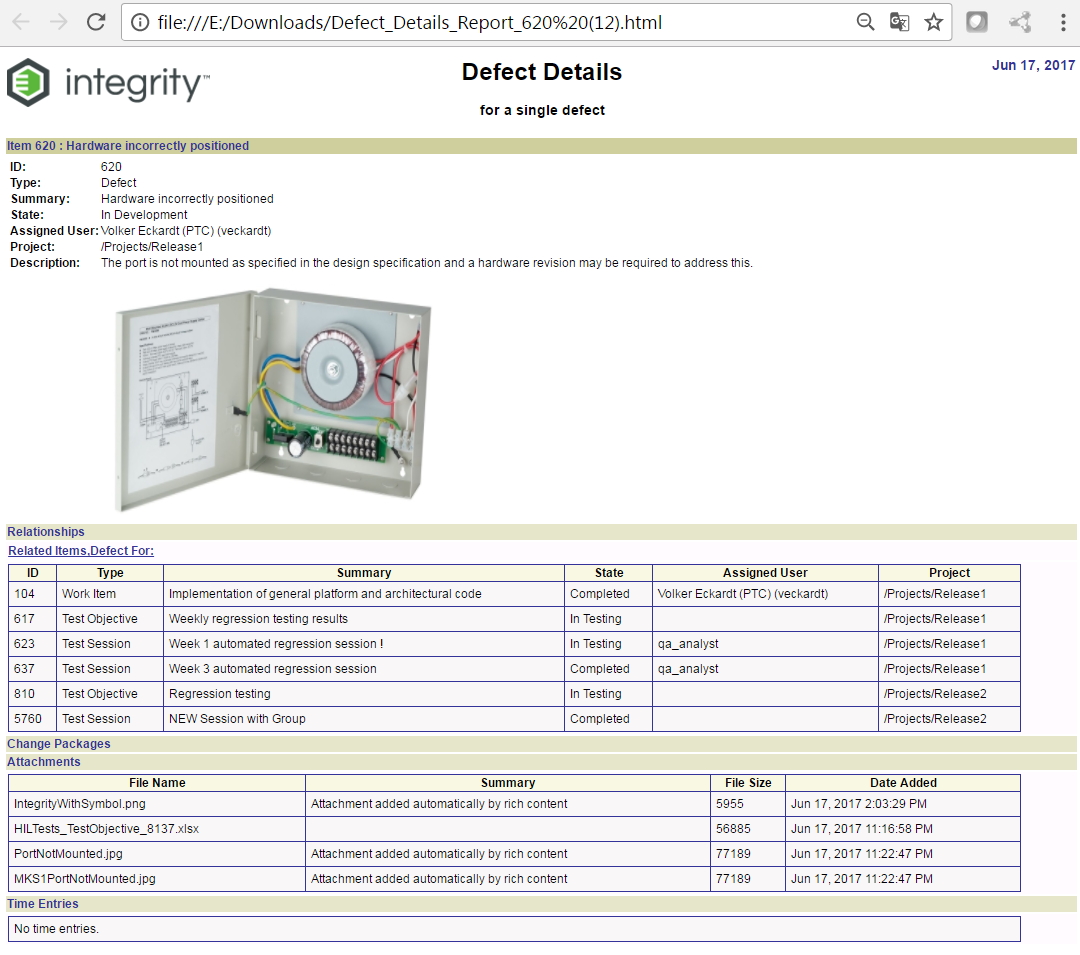1080x955 pixels.
Task: Open the Google Translate icon
Action: (x=899, y=22)
